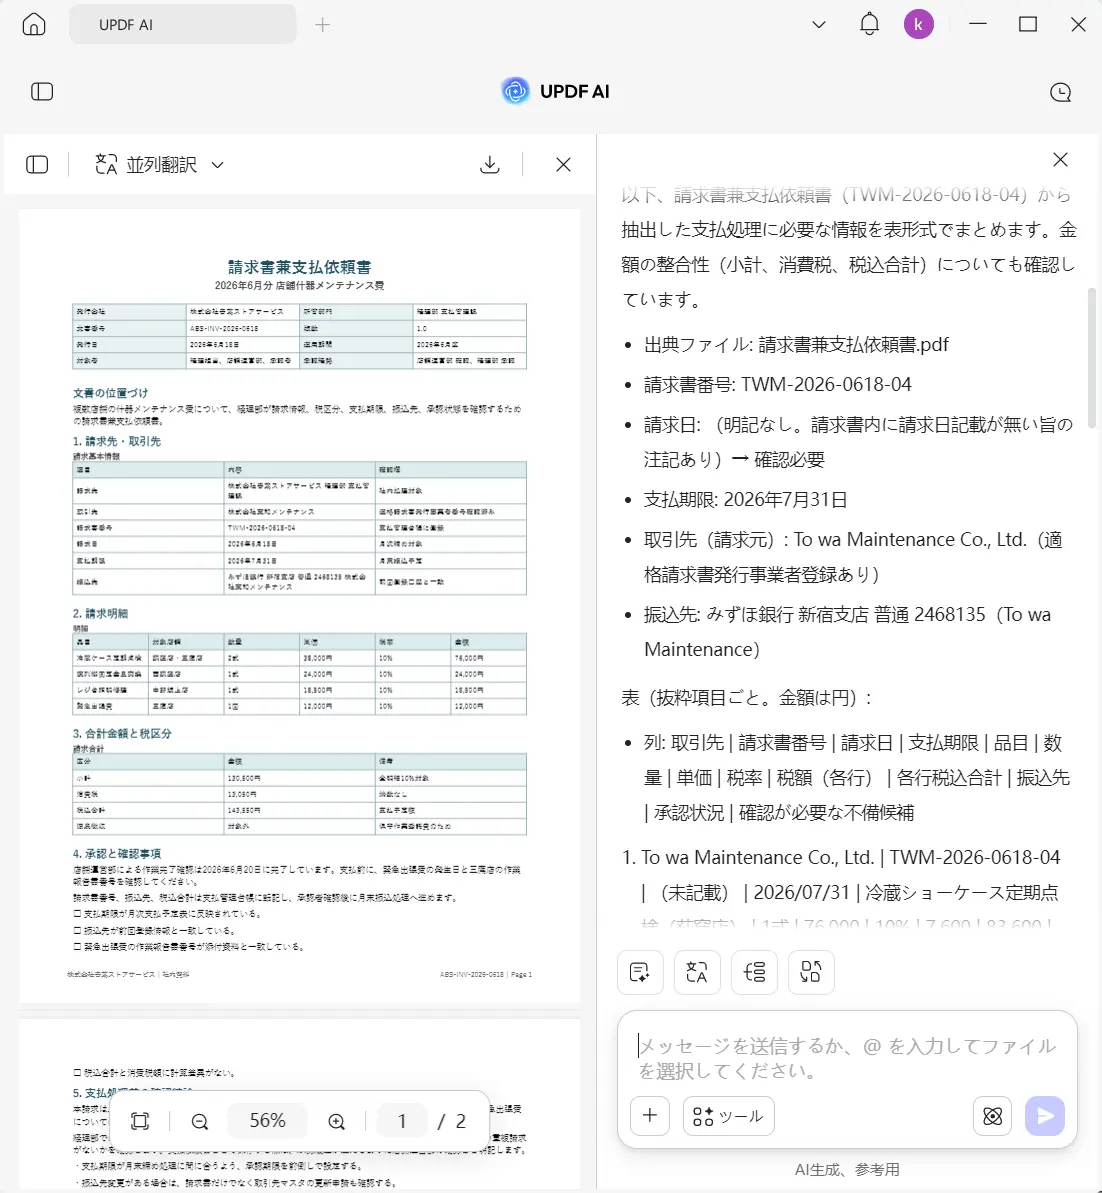Image resolution: width=1102 pixels, height=1193 pixels.
Task: Click the text 振込先: みずほ銀行 新宿支店
Action: click(x=756, y=615)
